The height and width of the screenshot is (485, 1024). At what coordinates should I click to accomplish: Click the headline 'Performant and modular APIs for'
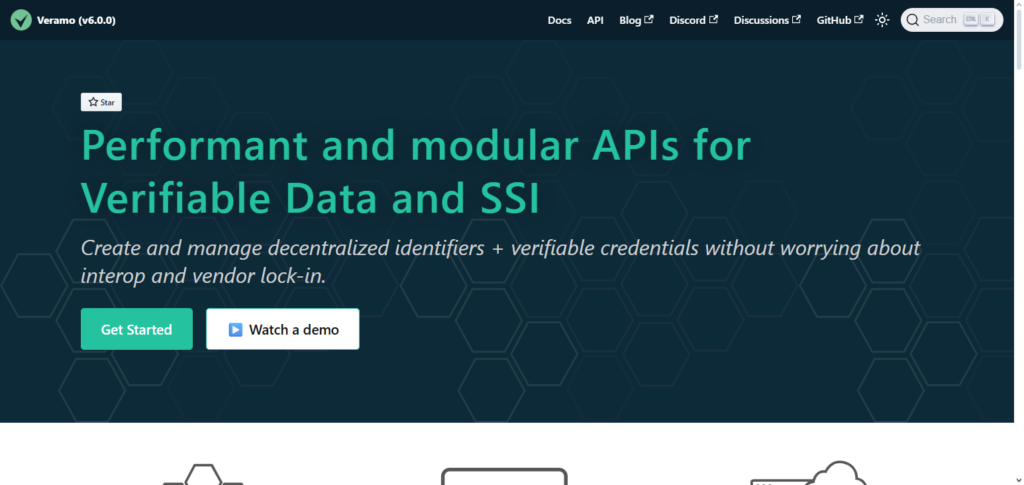pyautogui.click(x=416, y=146)
